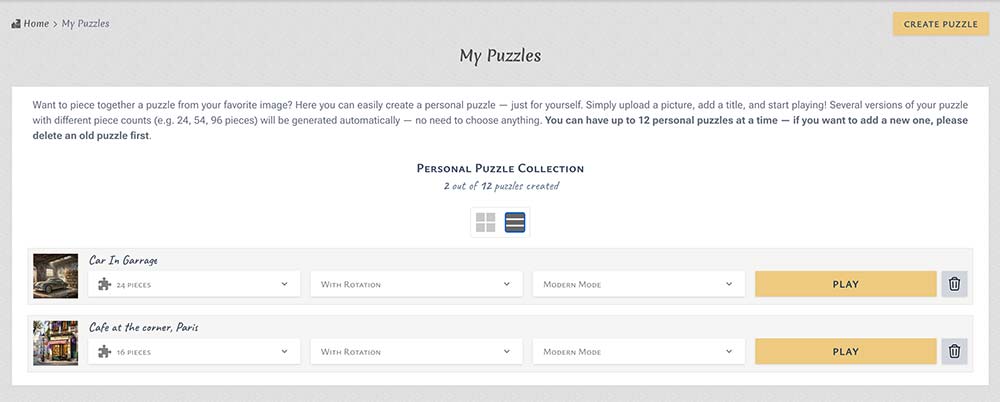Click puzzle piece icon in Cafe row
This screenshot has width=1000, height=402.
click(x=104, y=352)
